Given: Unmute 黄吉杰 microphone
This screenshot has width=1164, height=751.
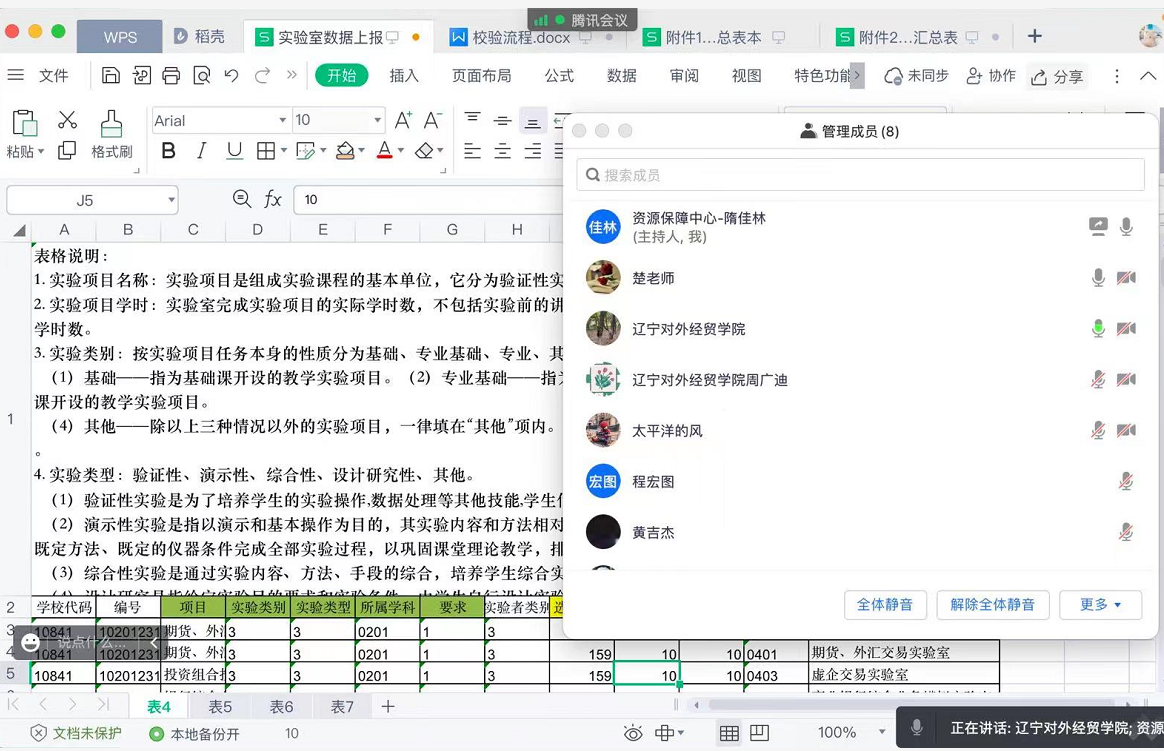Looking at the screenshot, I should pyautogui.click(x=1126, y=531).
